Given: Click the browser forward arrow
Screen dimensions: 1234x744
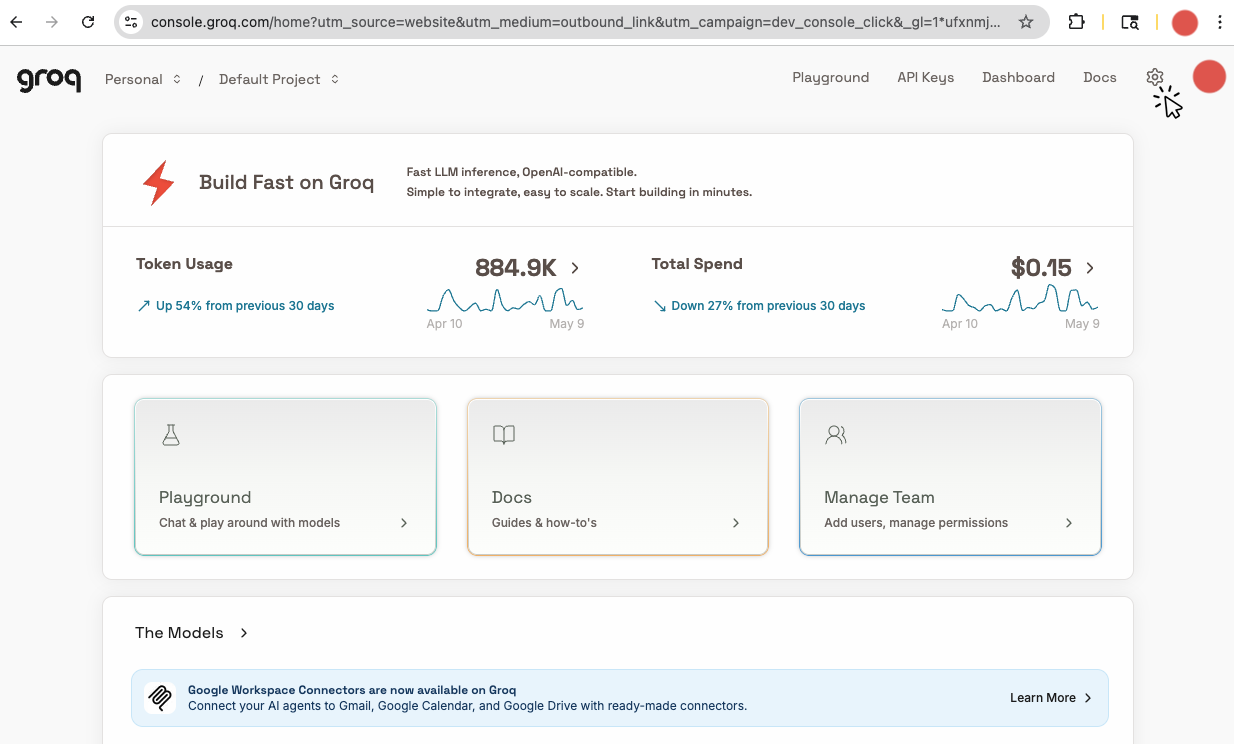Looking at the screenshot, I should click(52, 22).
